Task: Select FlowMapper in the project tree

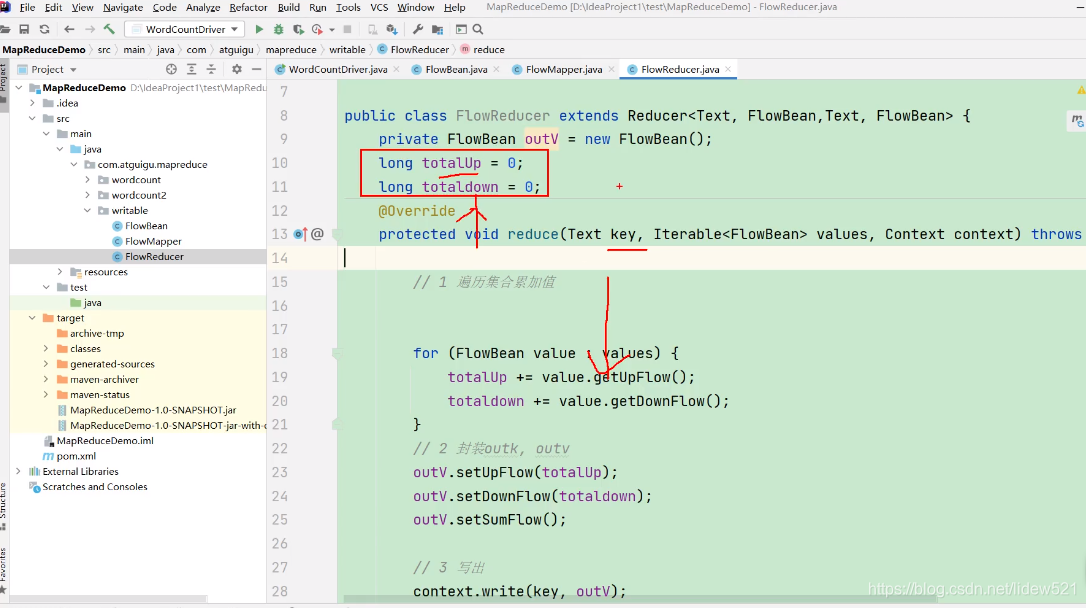Action: coord(153,241)
